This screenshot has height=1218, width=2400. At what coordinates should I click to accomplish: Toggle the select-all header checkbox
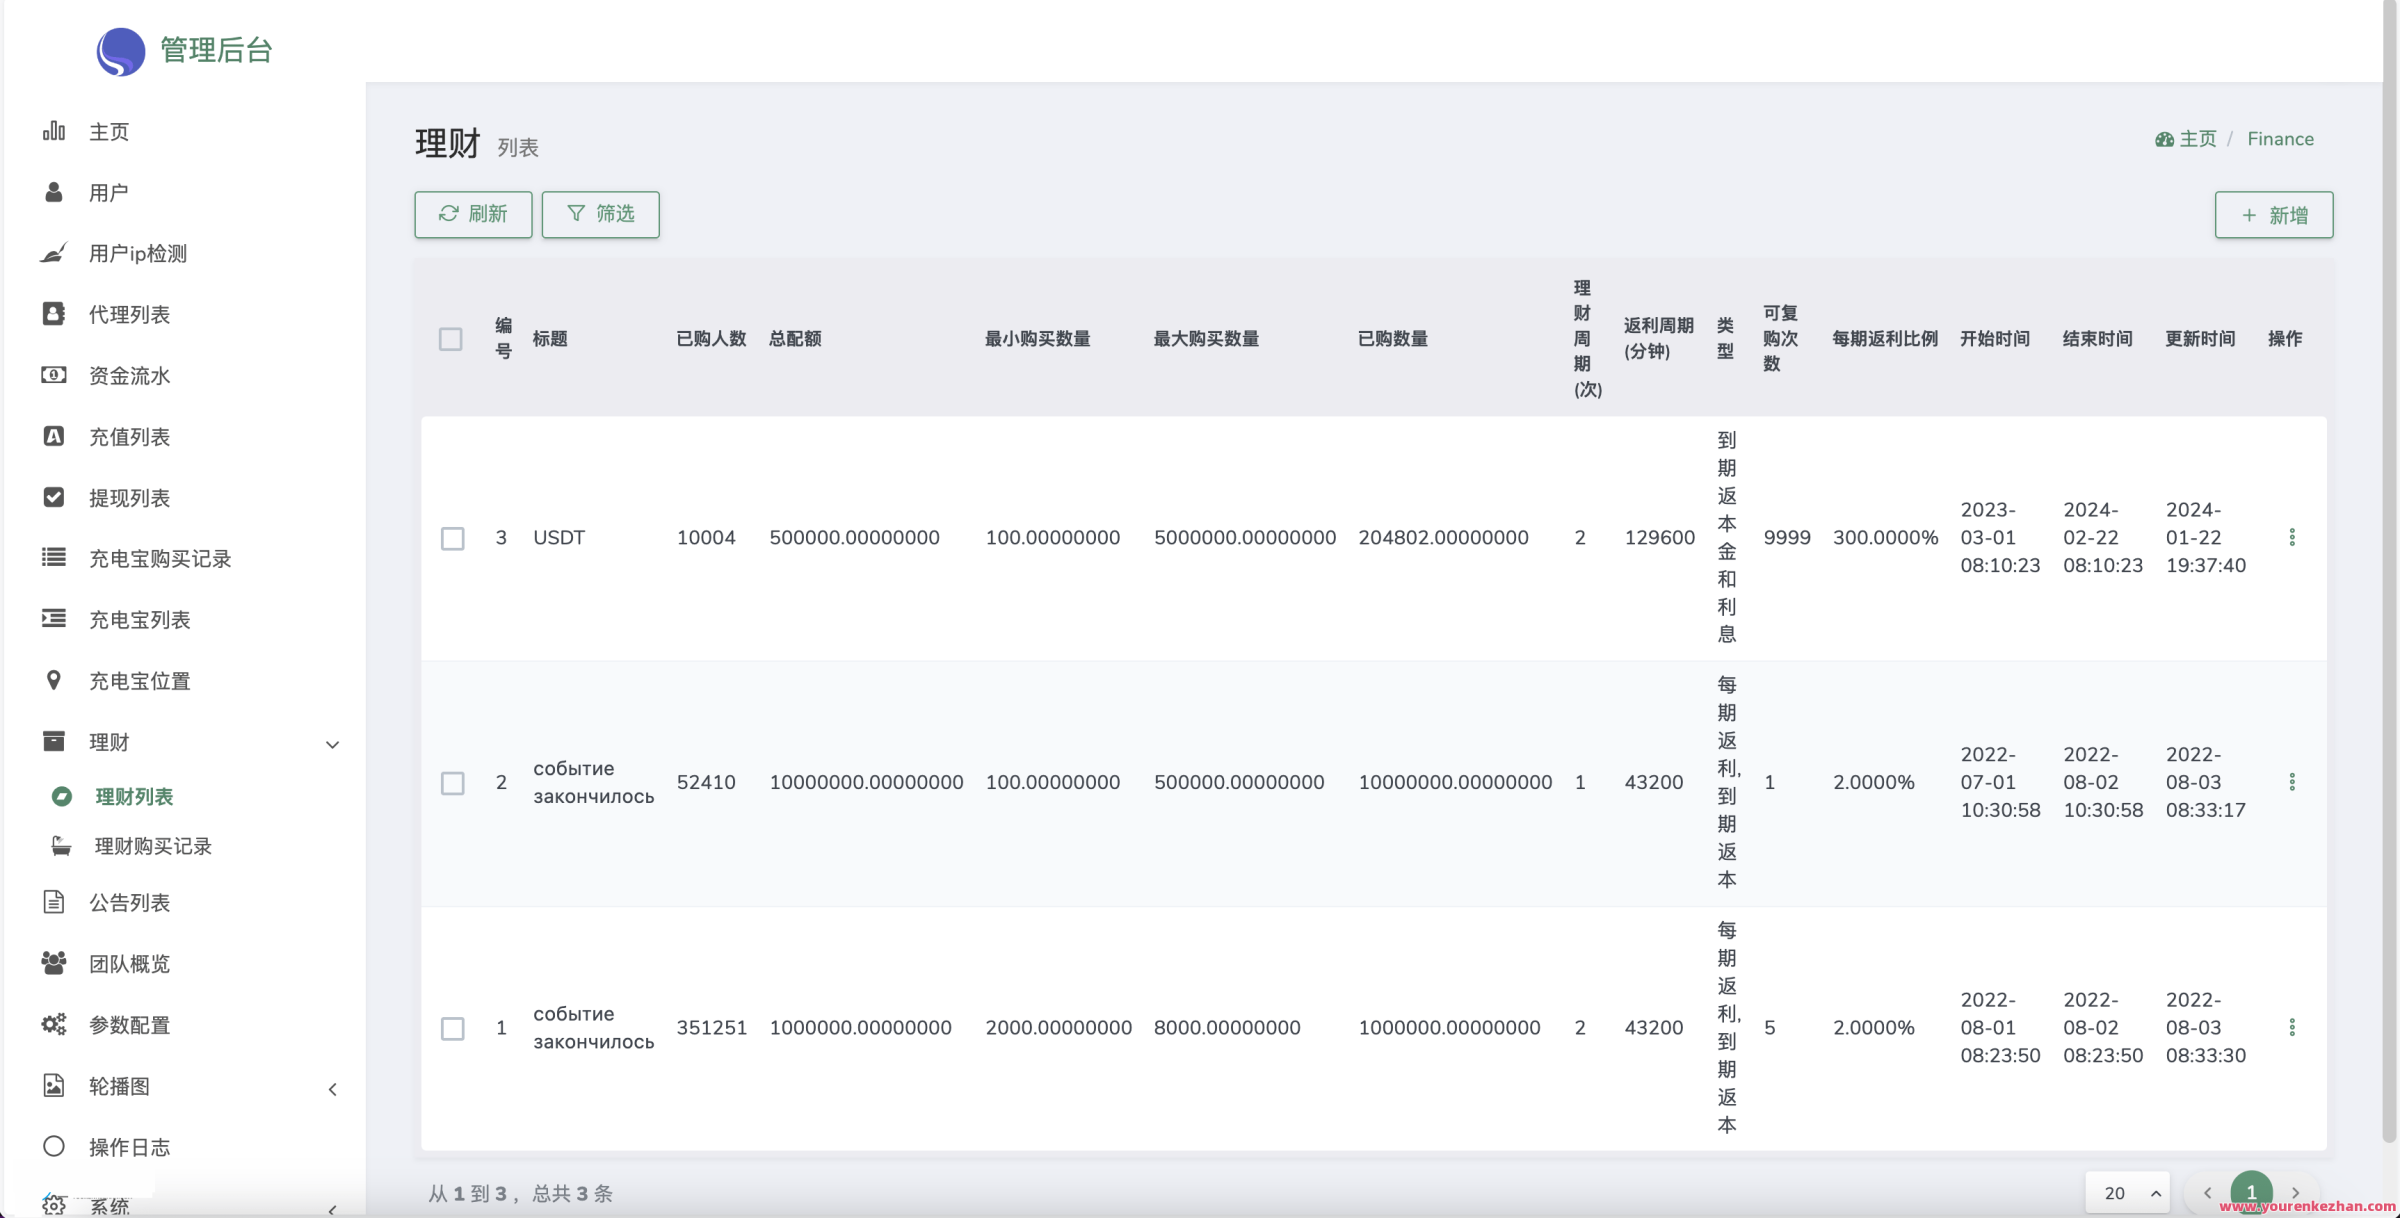(451, 339)
